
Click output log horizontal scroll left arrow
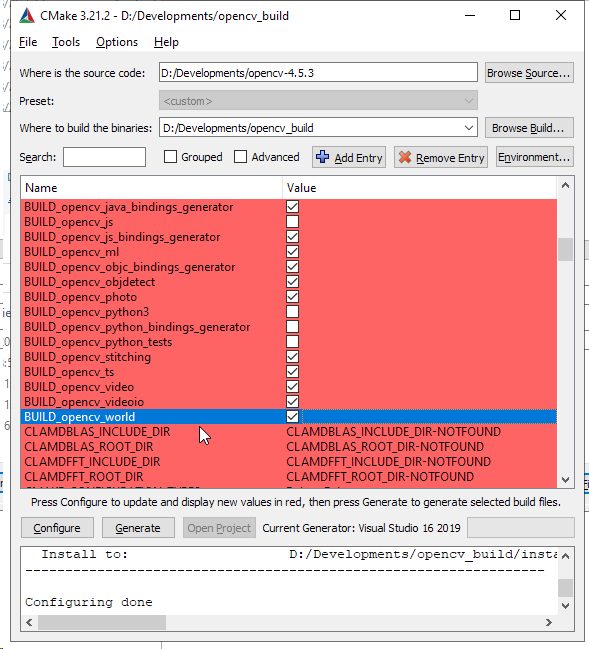[x=29, y=623]
